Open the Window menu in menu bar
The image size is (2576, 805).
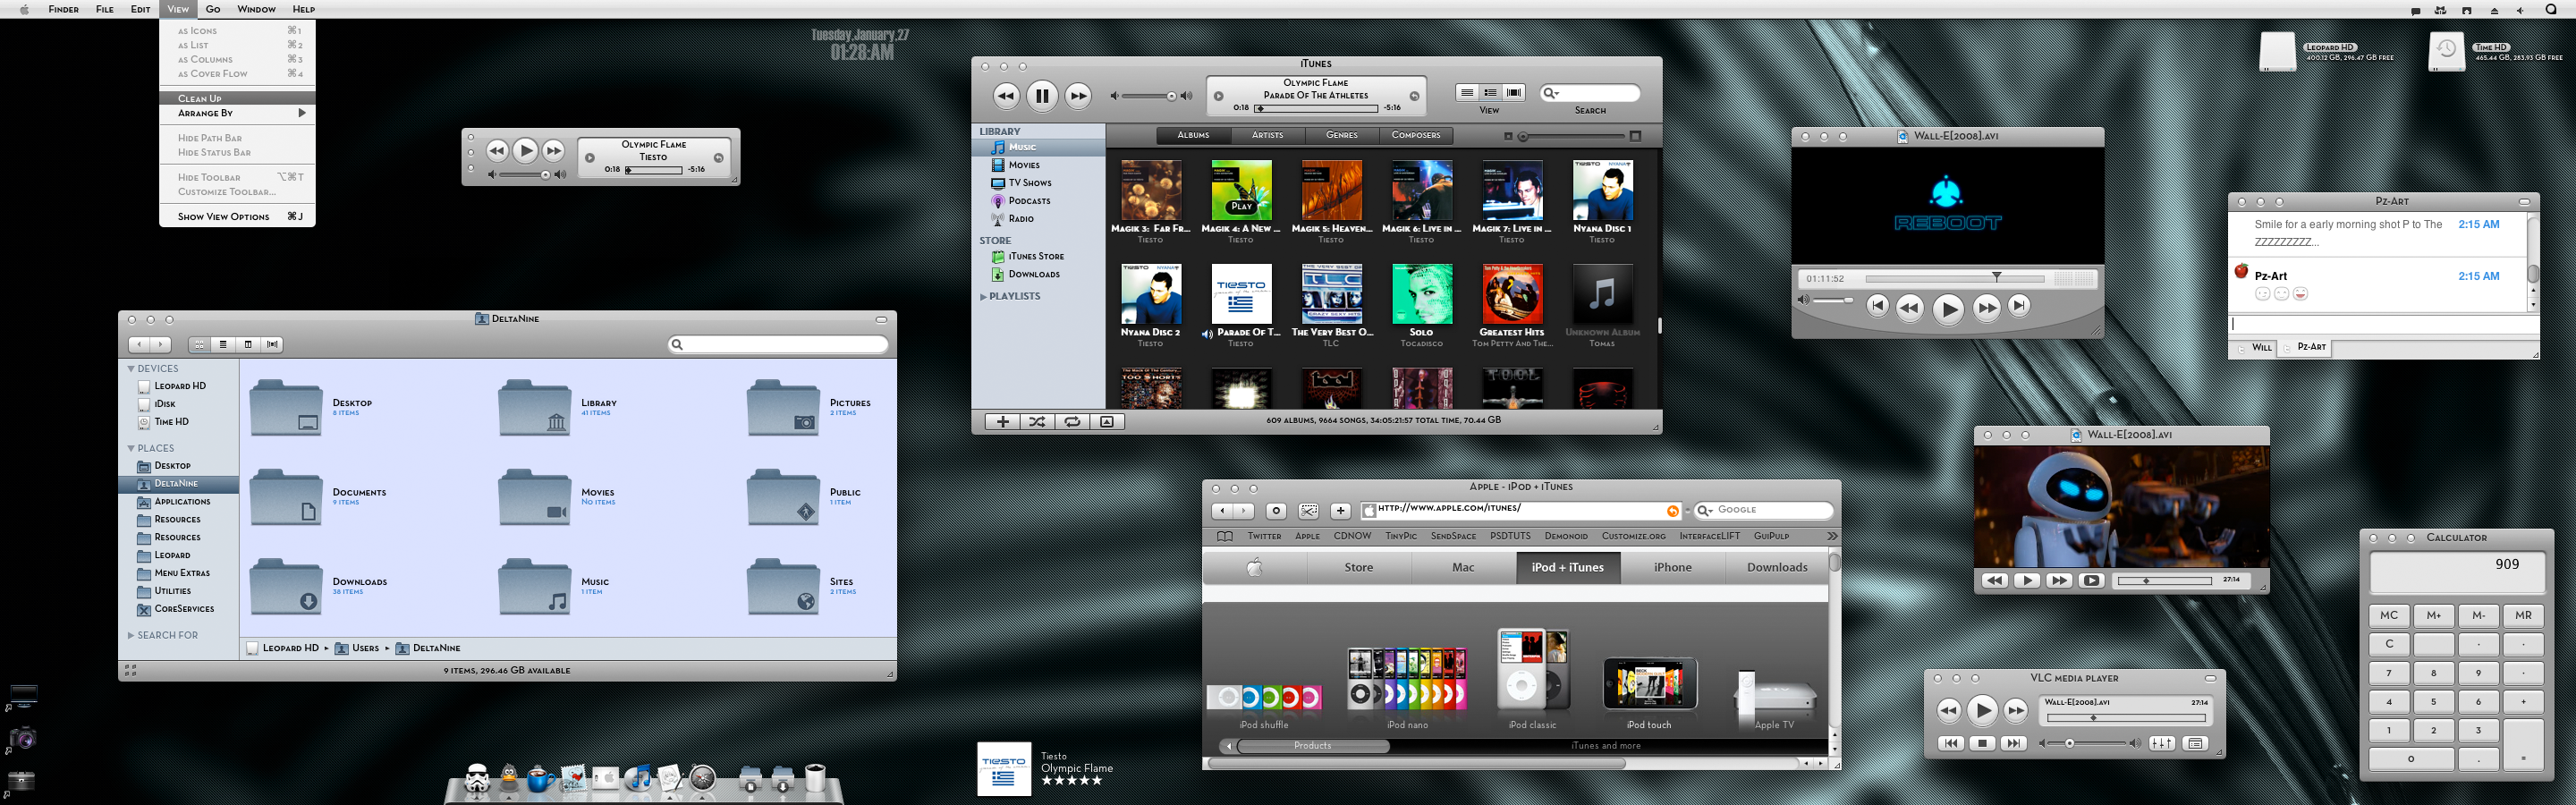[256, 9]
